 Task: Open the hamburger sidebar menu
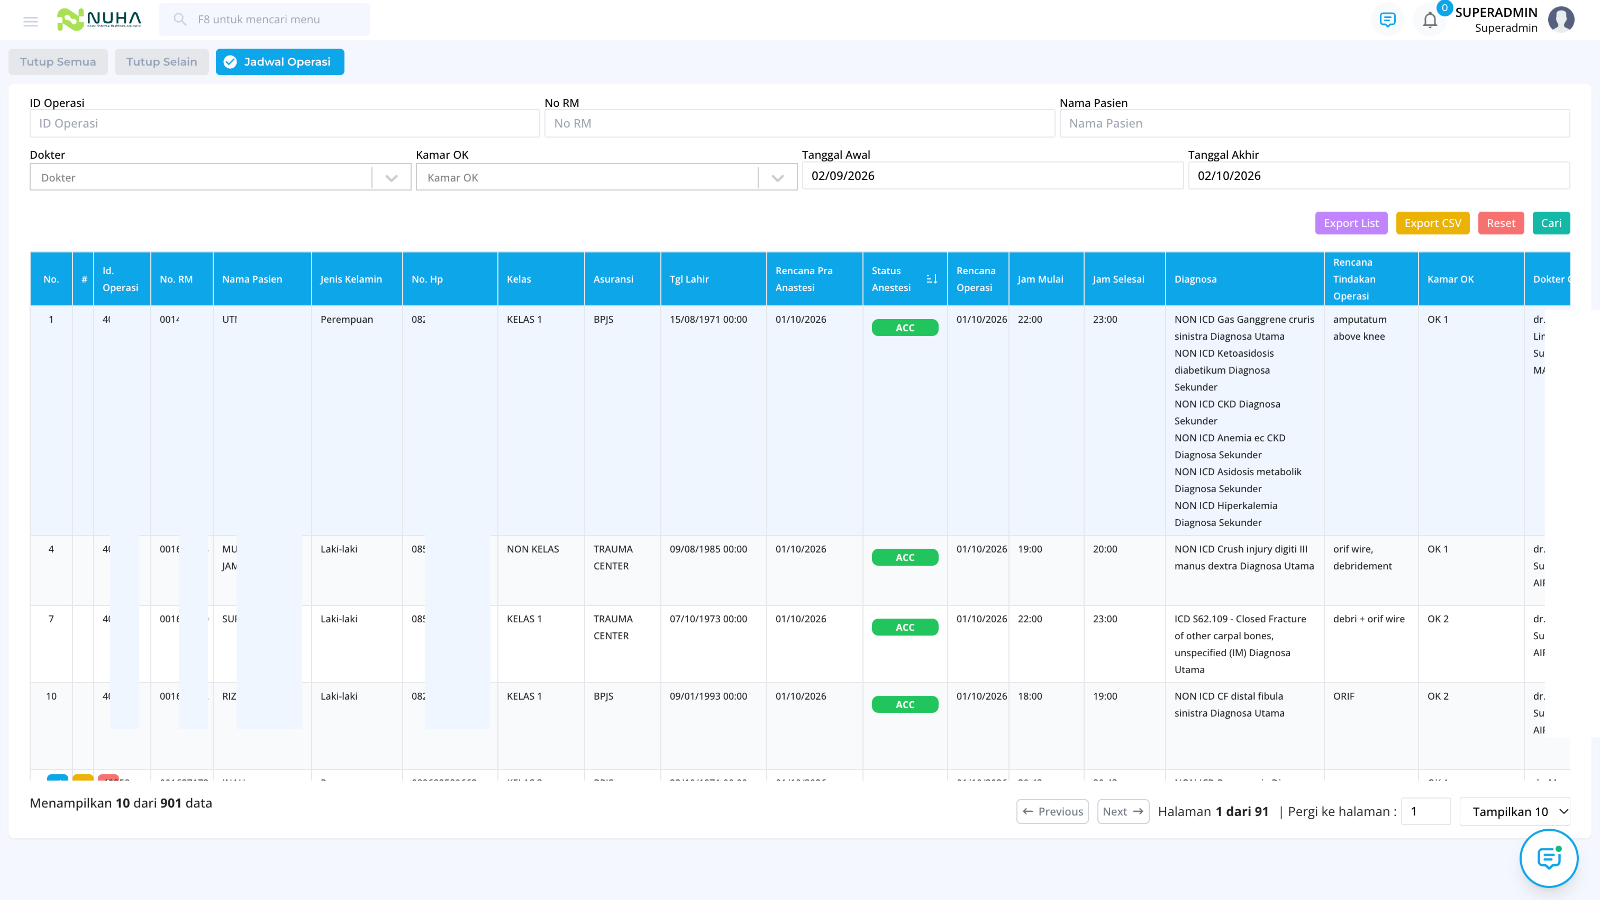[x=31, y=20]
